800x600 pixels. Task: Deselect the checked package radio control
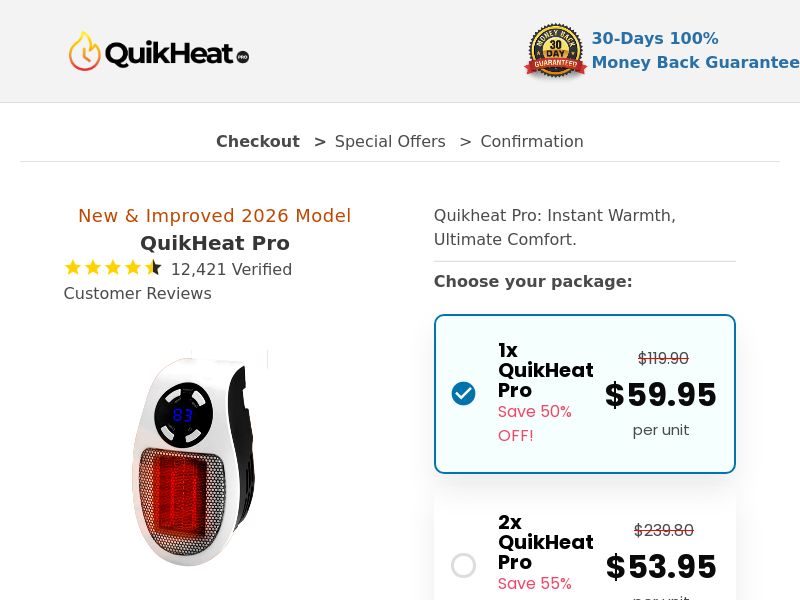(464, 393)
